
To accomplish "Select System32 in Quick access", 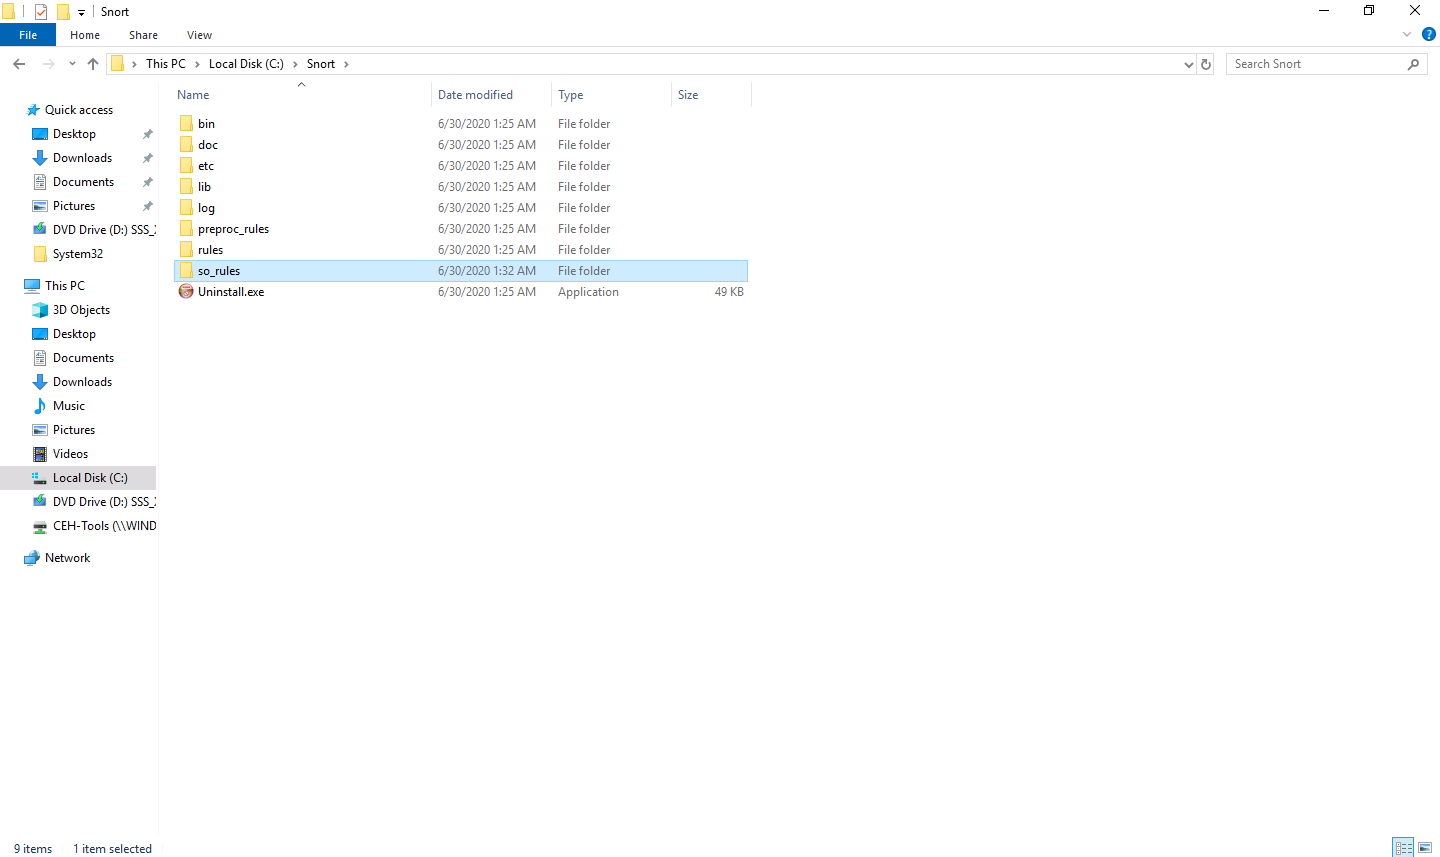I will click(78, 254).
